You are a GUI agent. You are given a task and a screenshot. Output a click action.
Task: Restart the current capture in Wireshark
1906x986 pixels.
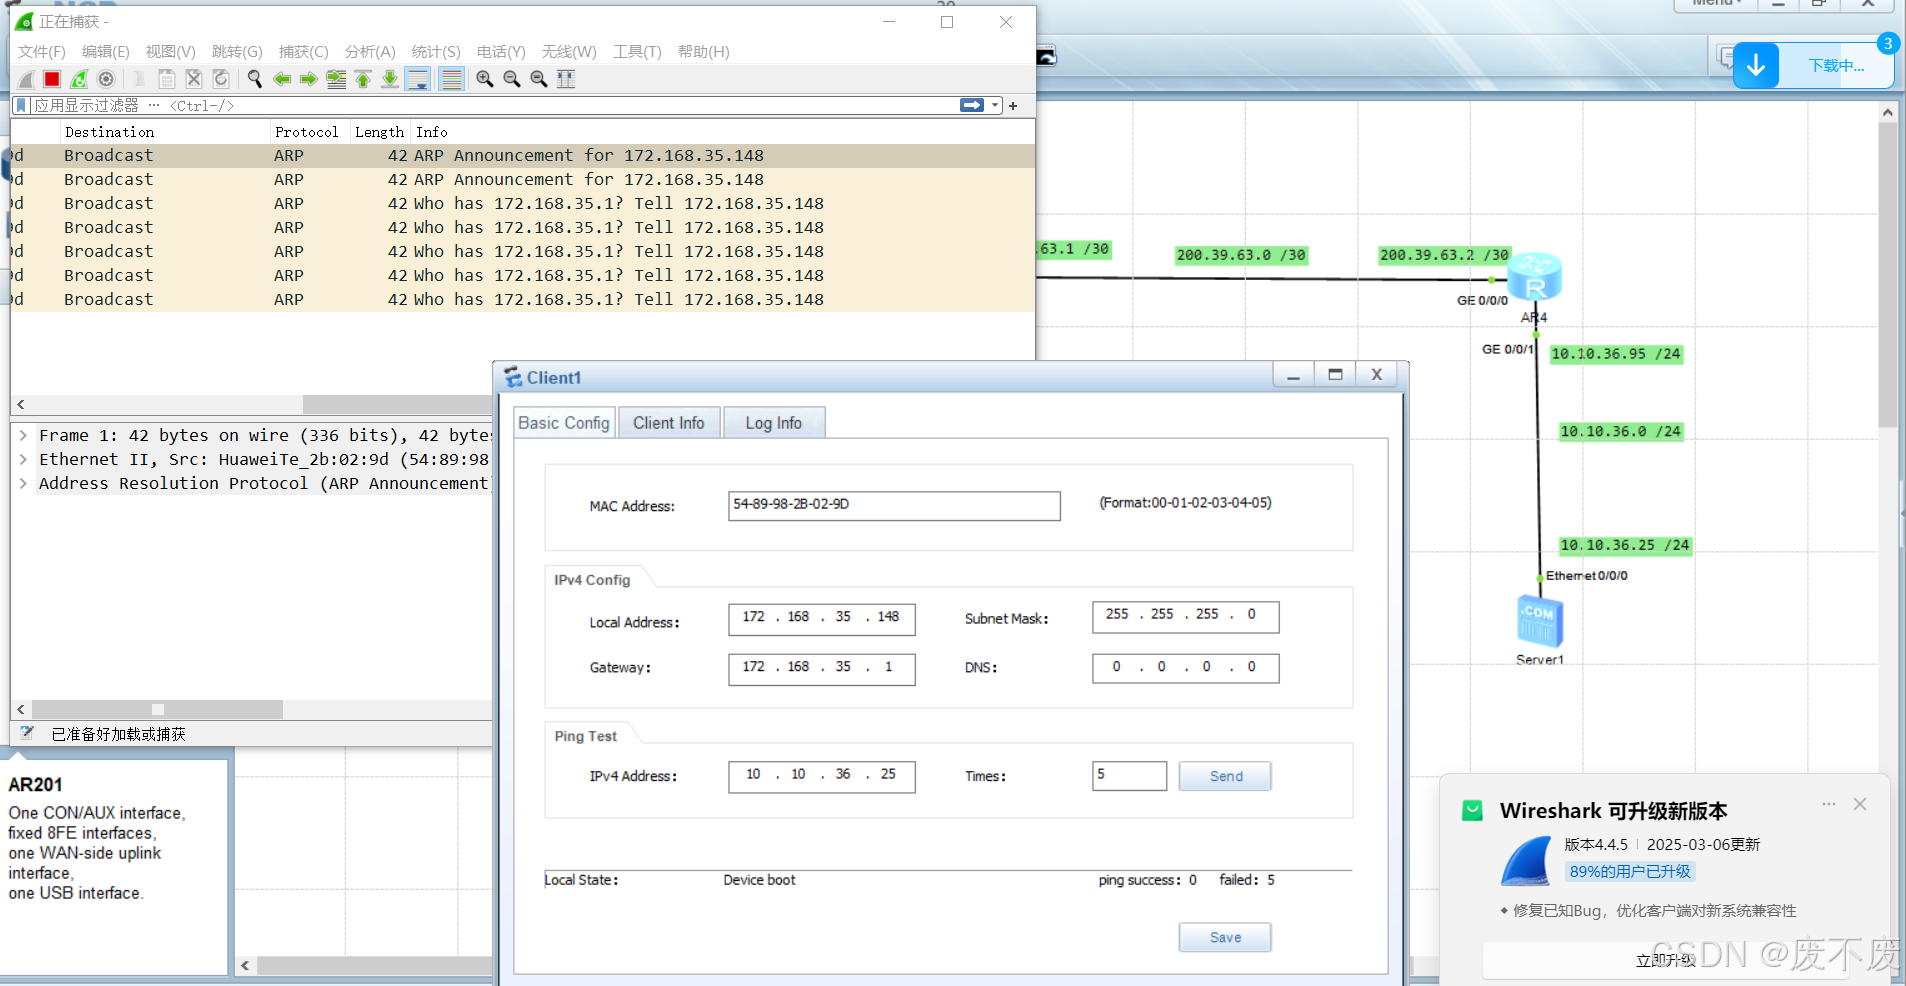pos(79,79)
